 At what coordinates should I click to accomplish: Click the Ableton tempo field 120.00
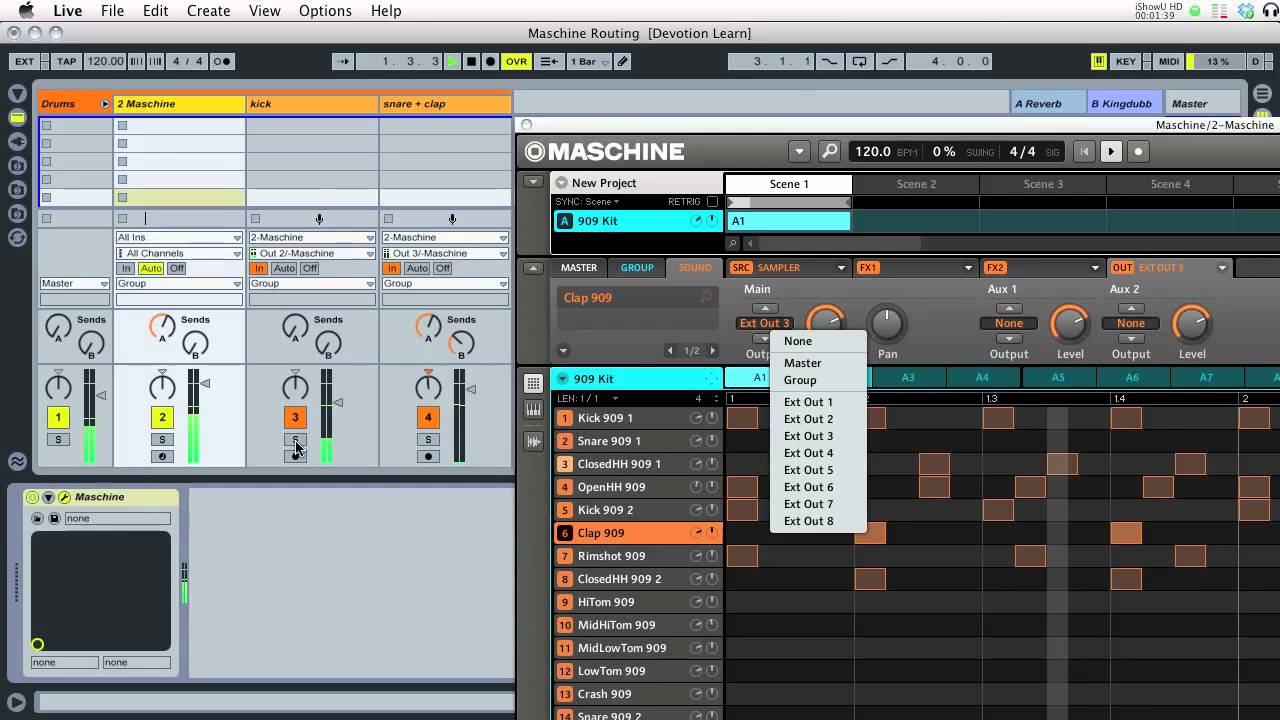105,62
